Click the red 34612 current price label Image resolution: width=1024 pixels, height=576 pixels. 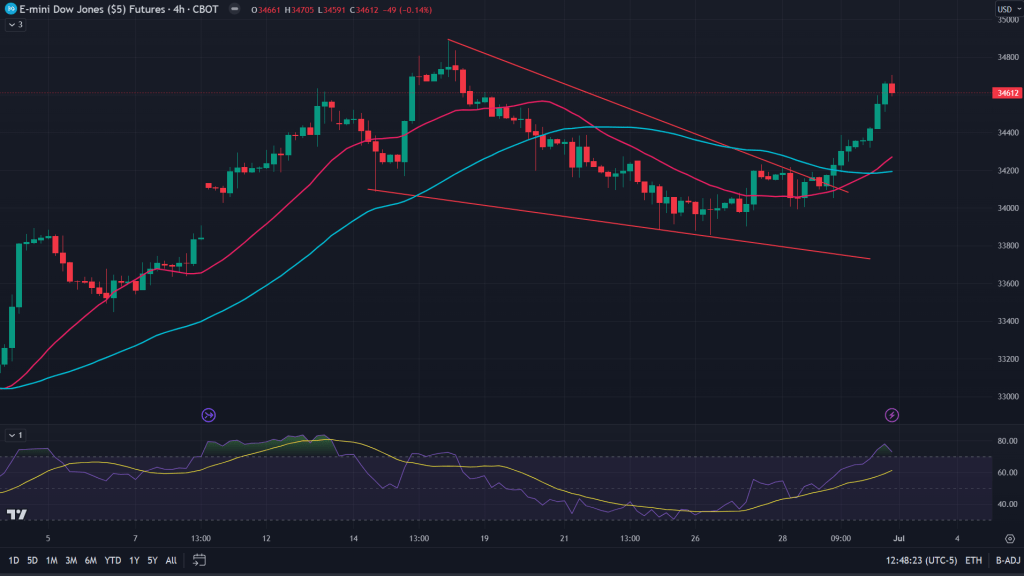point(1005,93)
